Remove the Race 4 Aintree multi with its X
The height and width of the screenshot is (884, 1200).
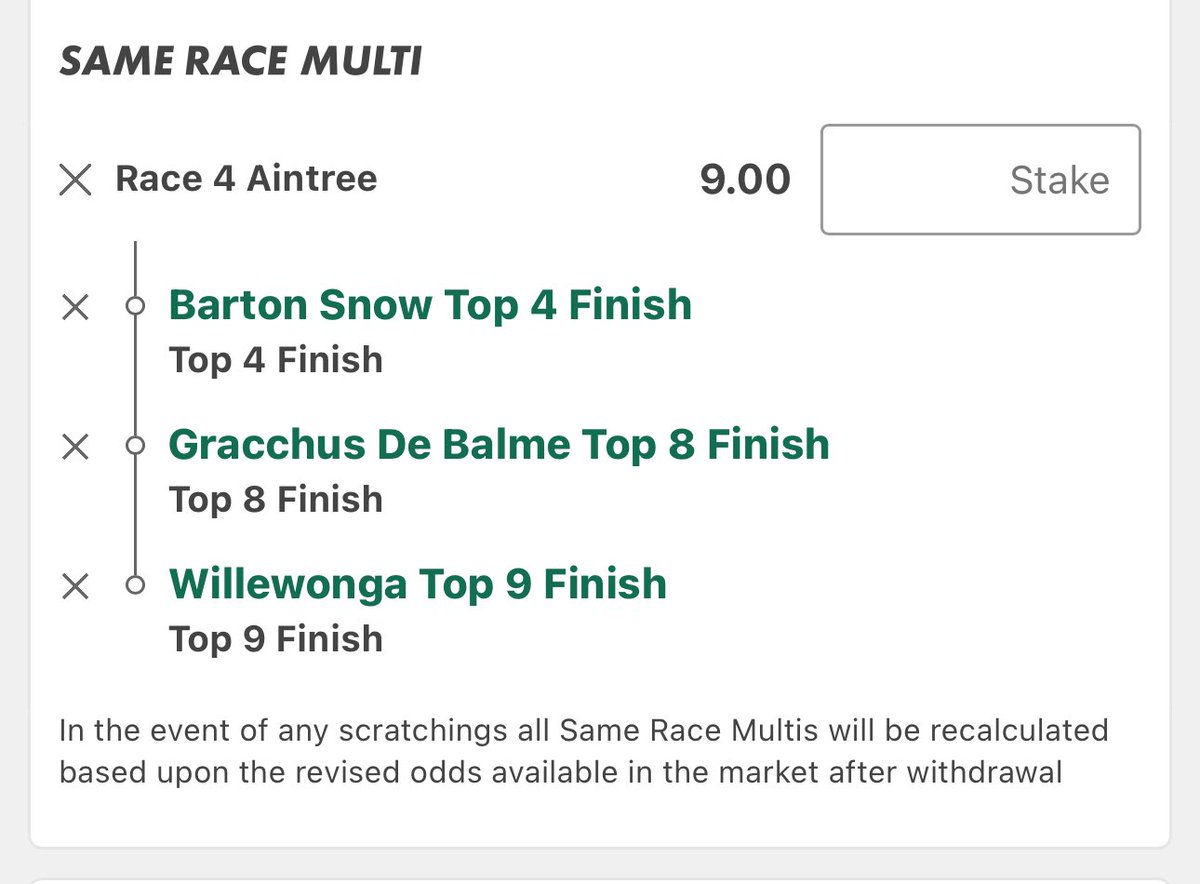pos(76,180)
